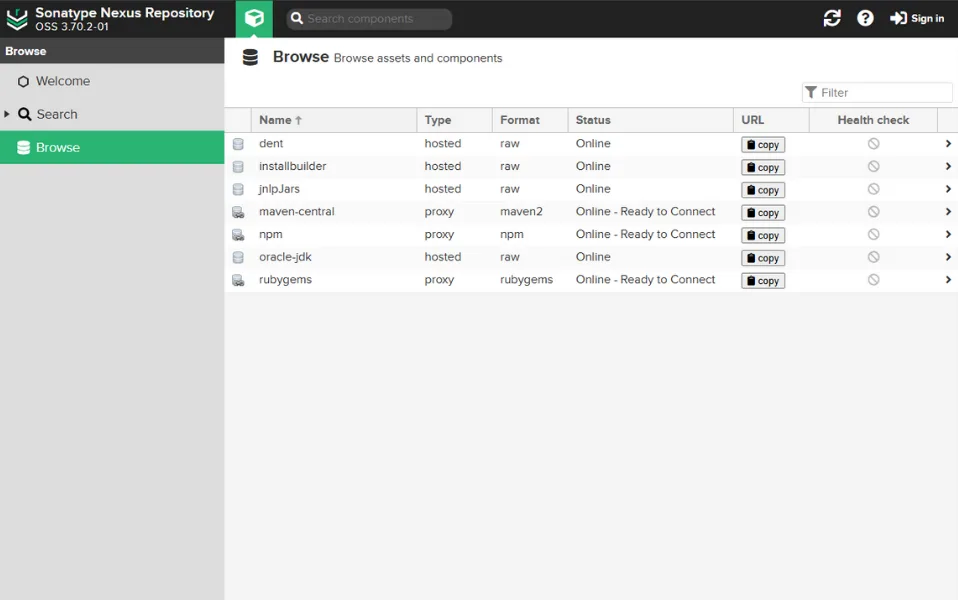Click the database icon next to Browse heading

248,57
